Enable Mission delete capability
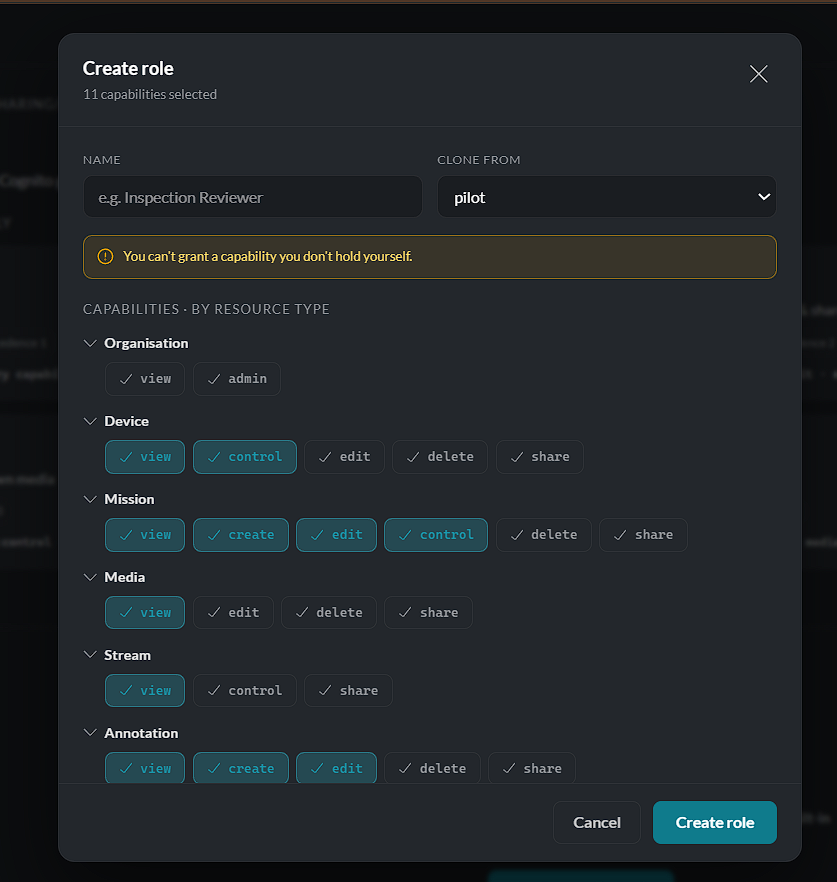Viewport: 837px width, 882px height. [544, 535]
